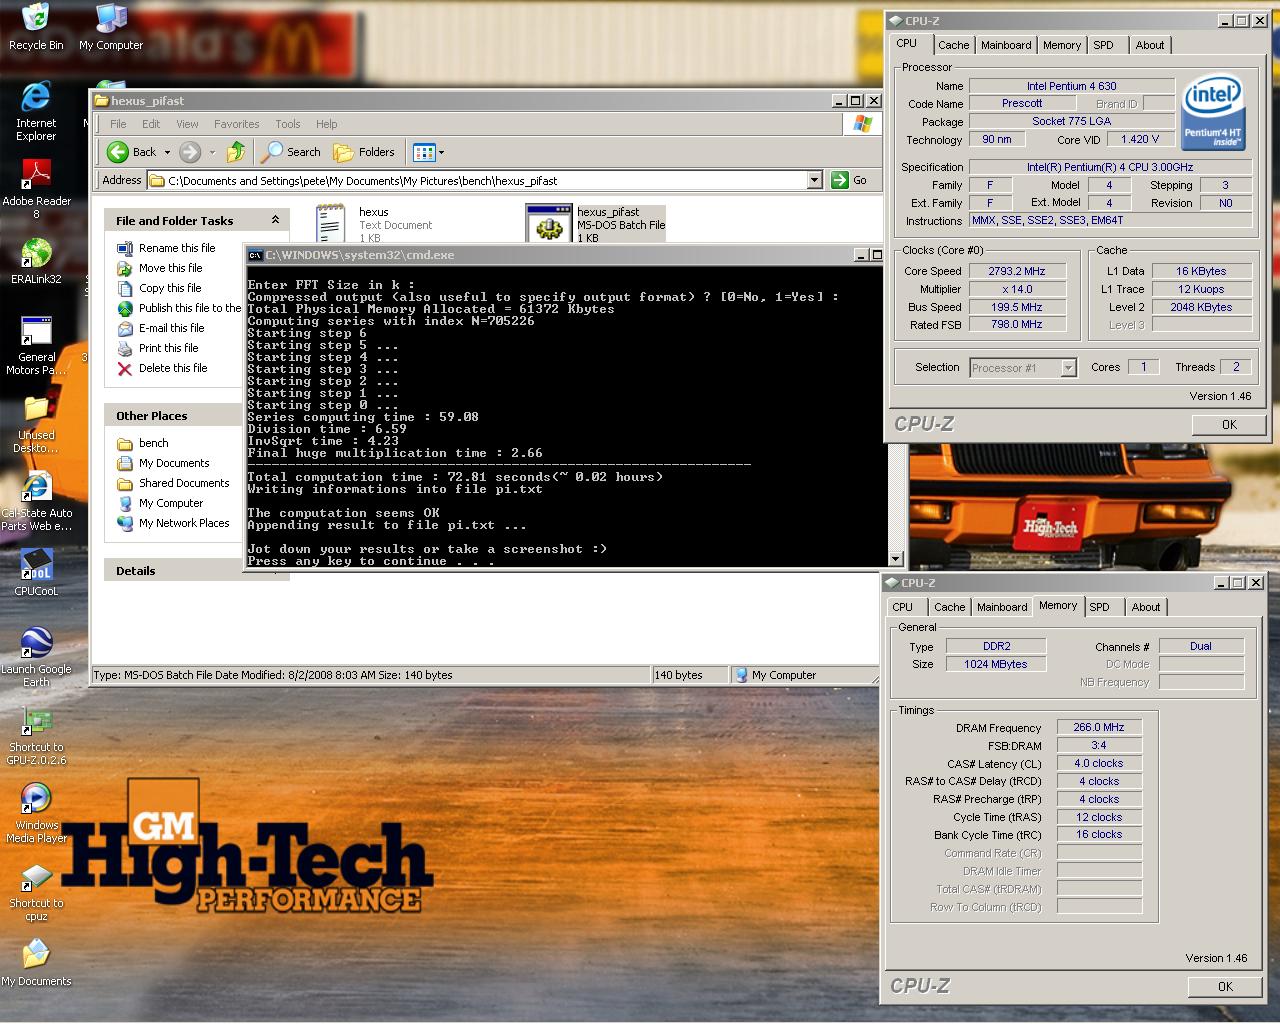Open the Forward button history dropdown arrow
The width and height of the screenshot is (1280, 1024).
[212, 152]
